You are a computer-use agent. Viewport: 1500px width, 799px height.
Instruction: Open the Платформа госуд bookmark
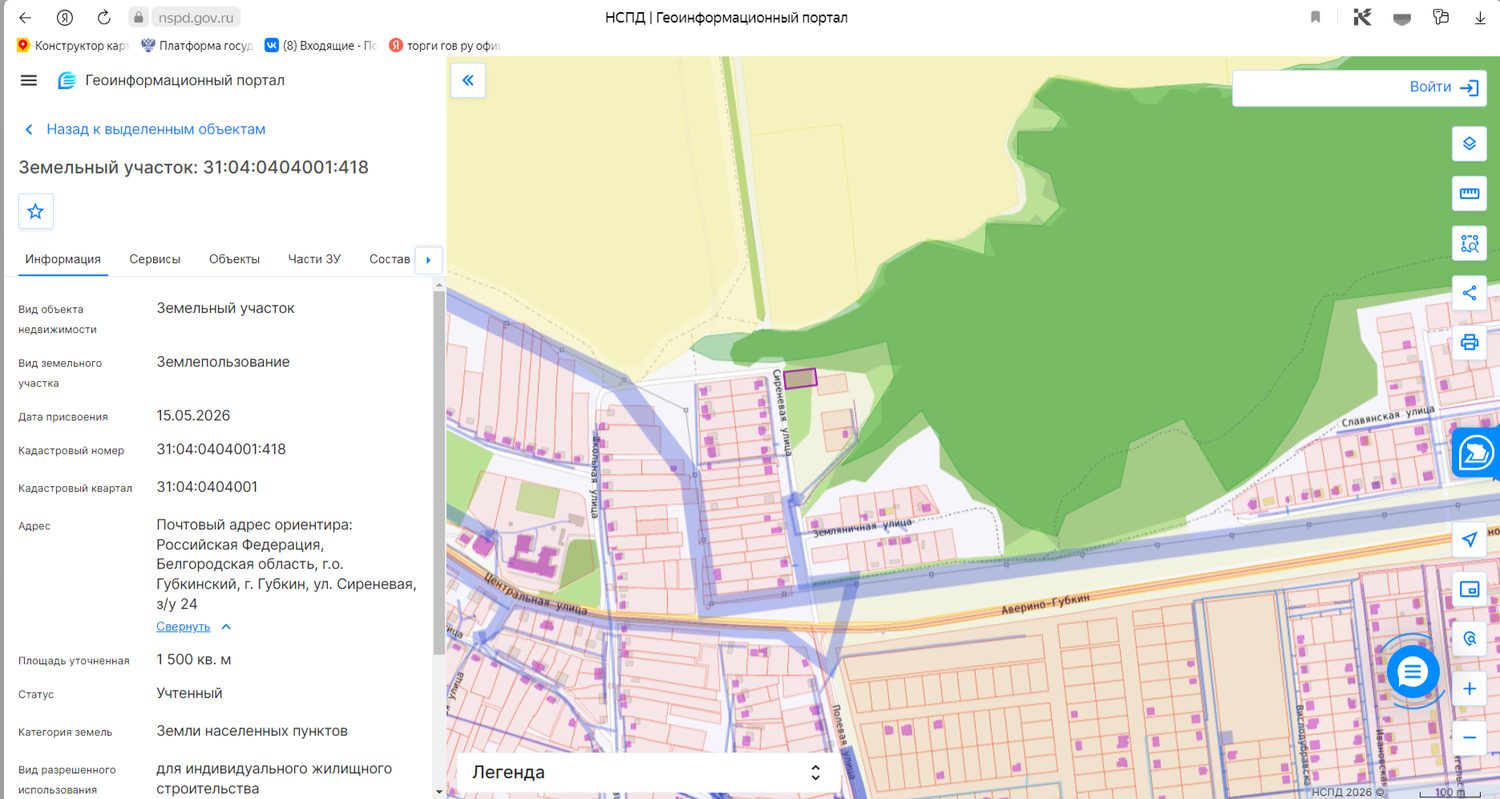[x=197, y=45]
